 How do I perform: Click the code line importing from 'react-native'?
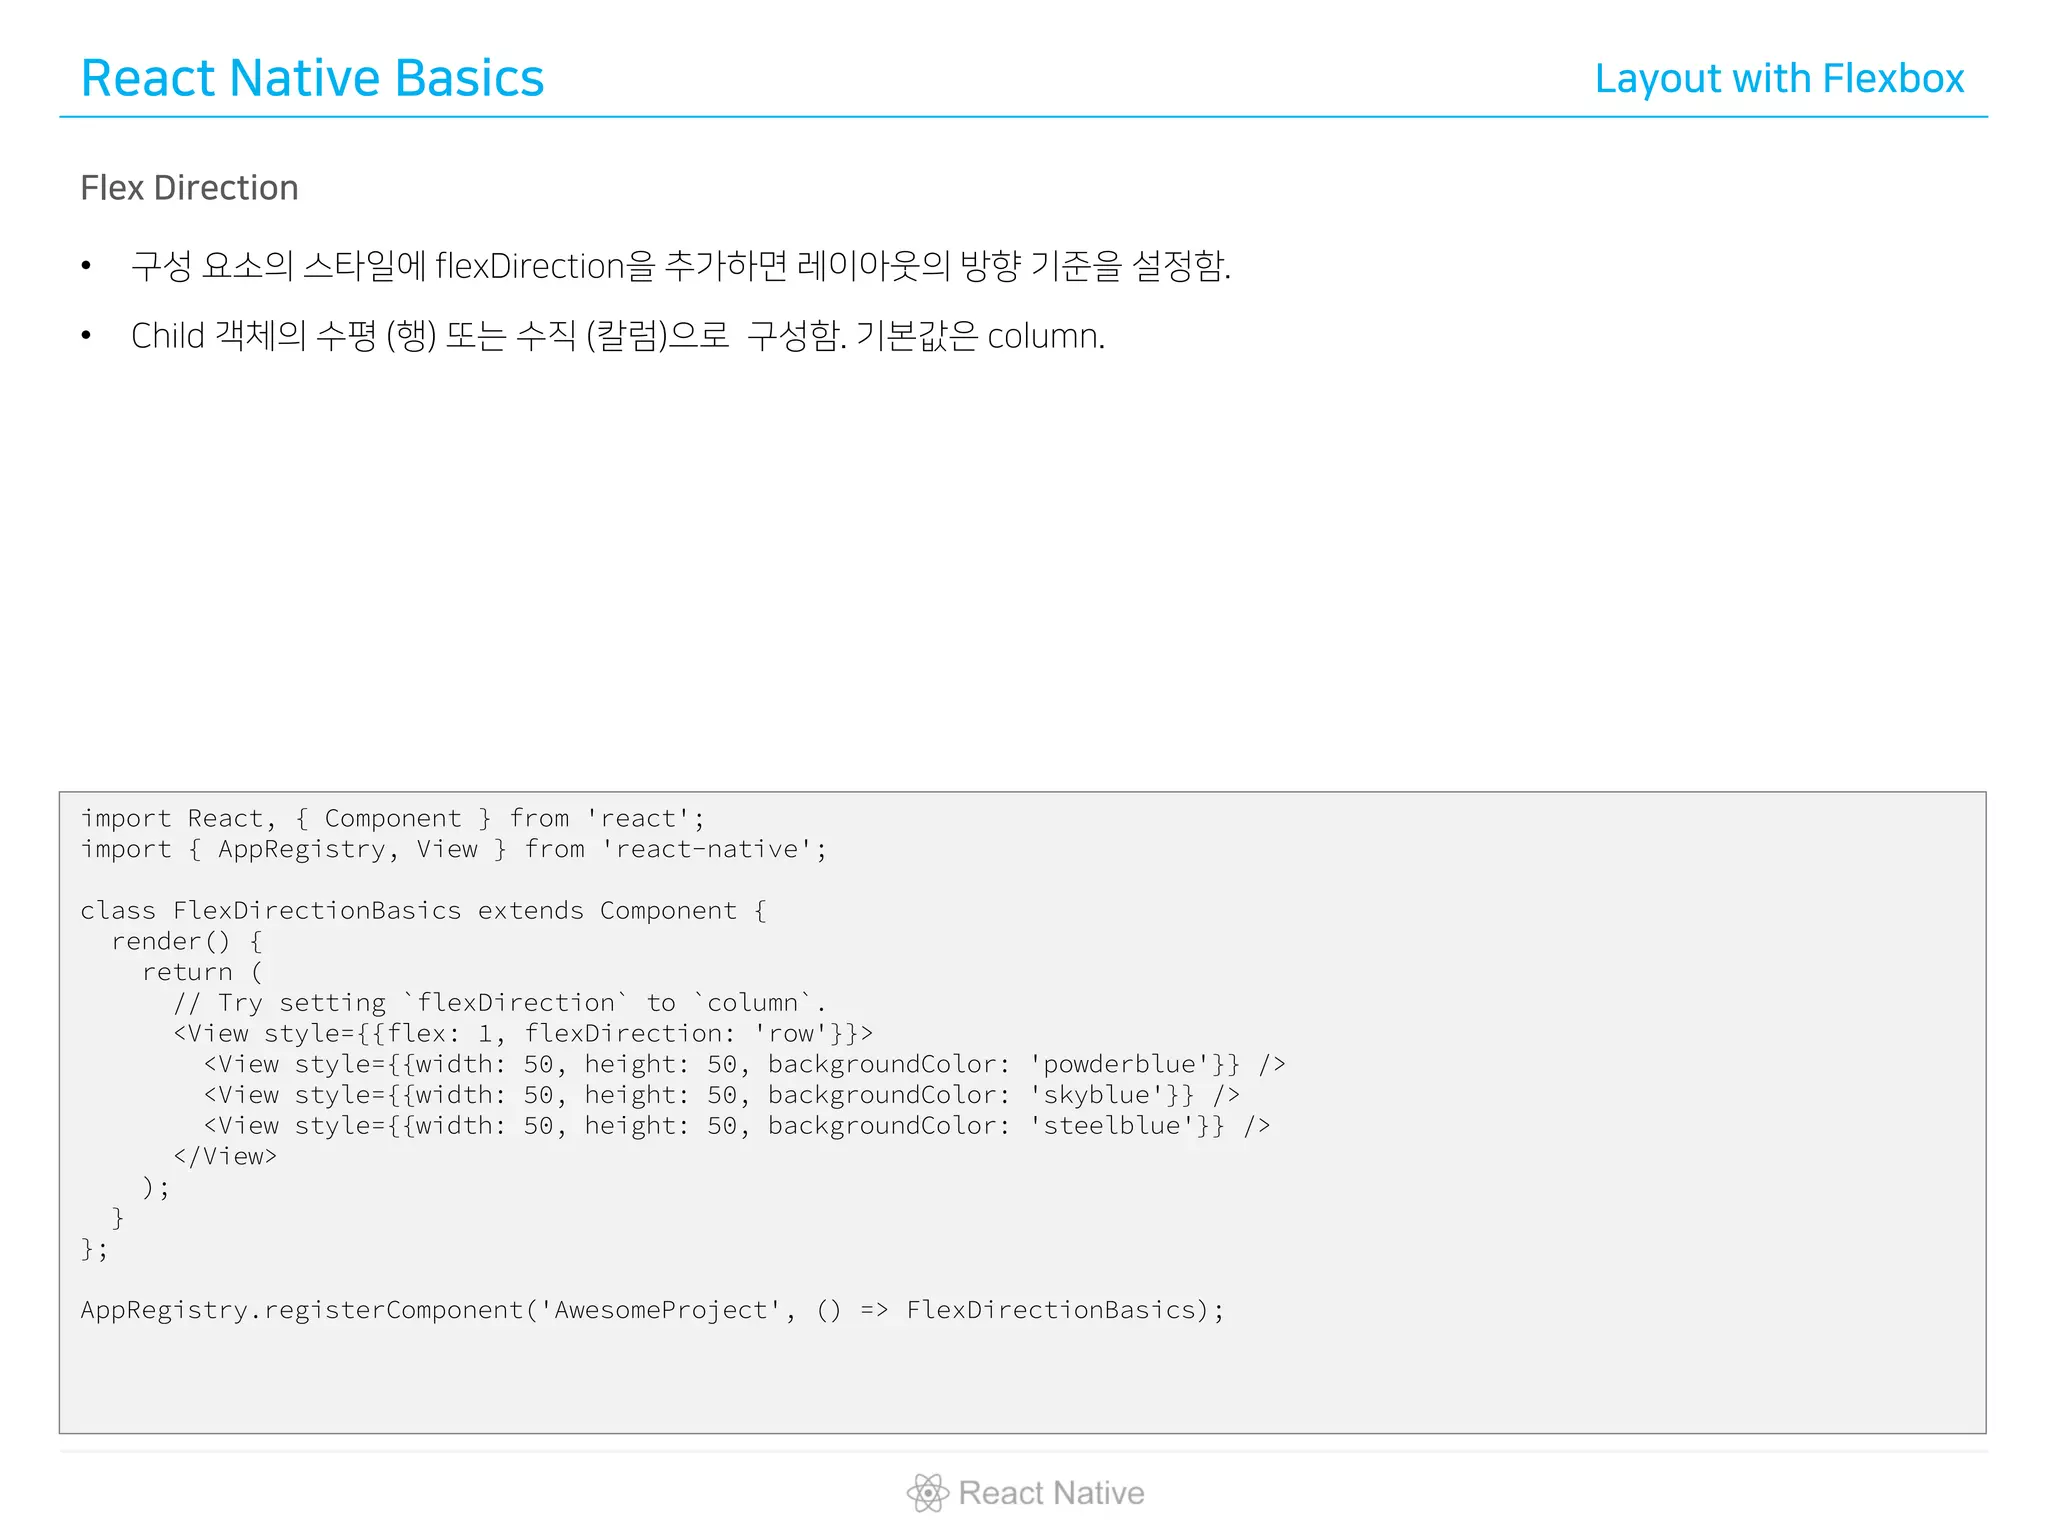pyautogui.click(x=454, y=850)
